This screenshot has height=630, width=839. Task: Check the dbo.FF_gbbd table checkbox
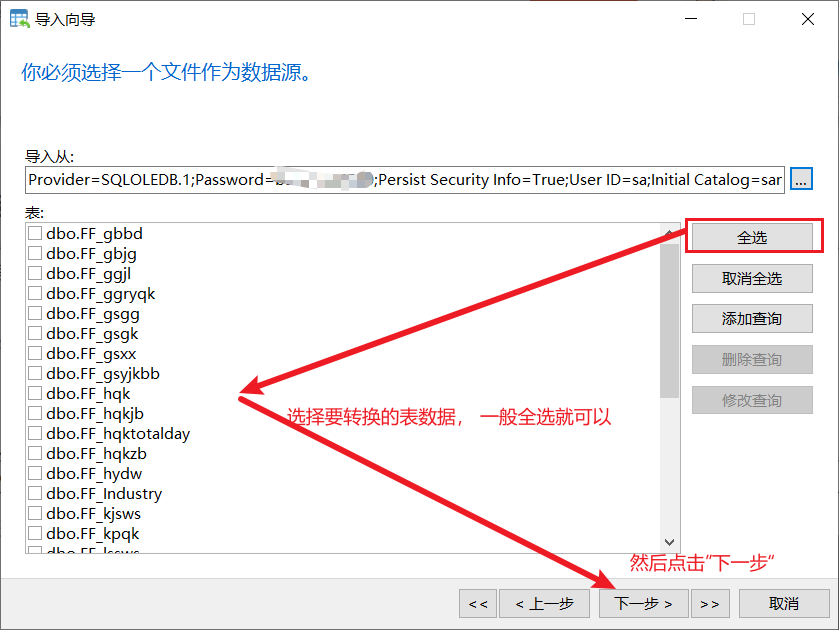pyautogui.click(x=35, y=234)
